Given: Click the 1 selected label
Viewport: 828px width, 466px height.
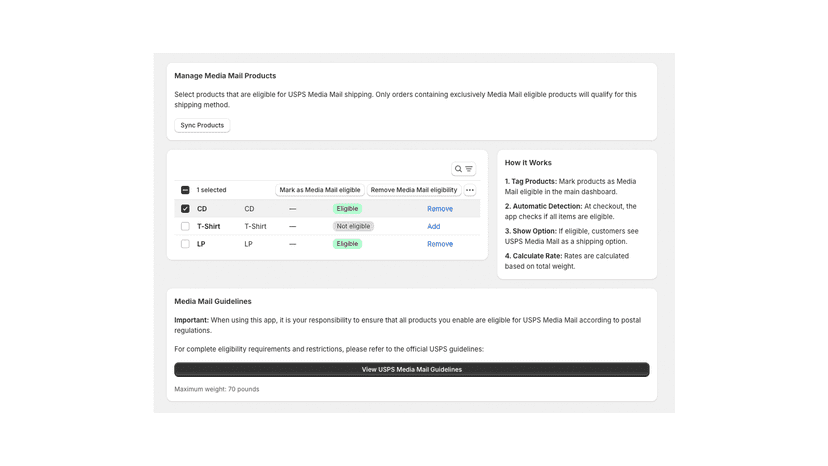Looking at the screenshot, I should [211, 190].
